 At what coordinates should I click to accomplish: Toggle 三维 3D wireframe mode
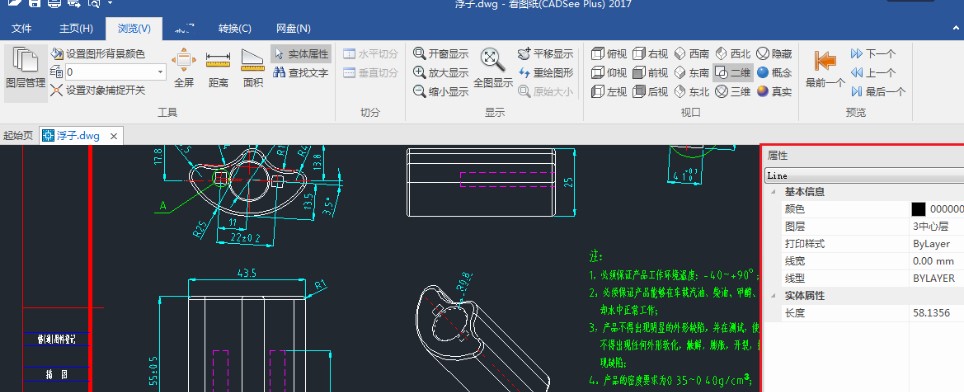(x=733, y=92)
